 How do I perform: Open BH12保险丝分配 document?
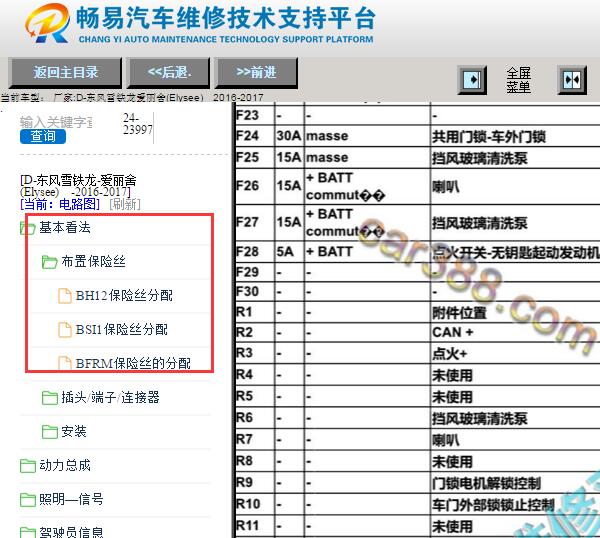pos(124,295)
